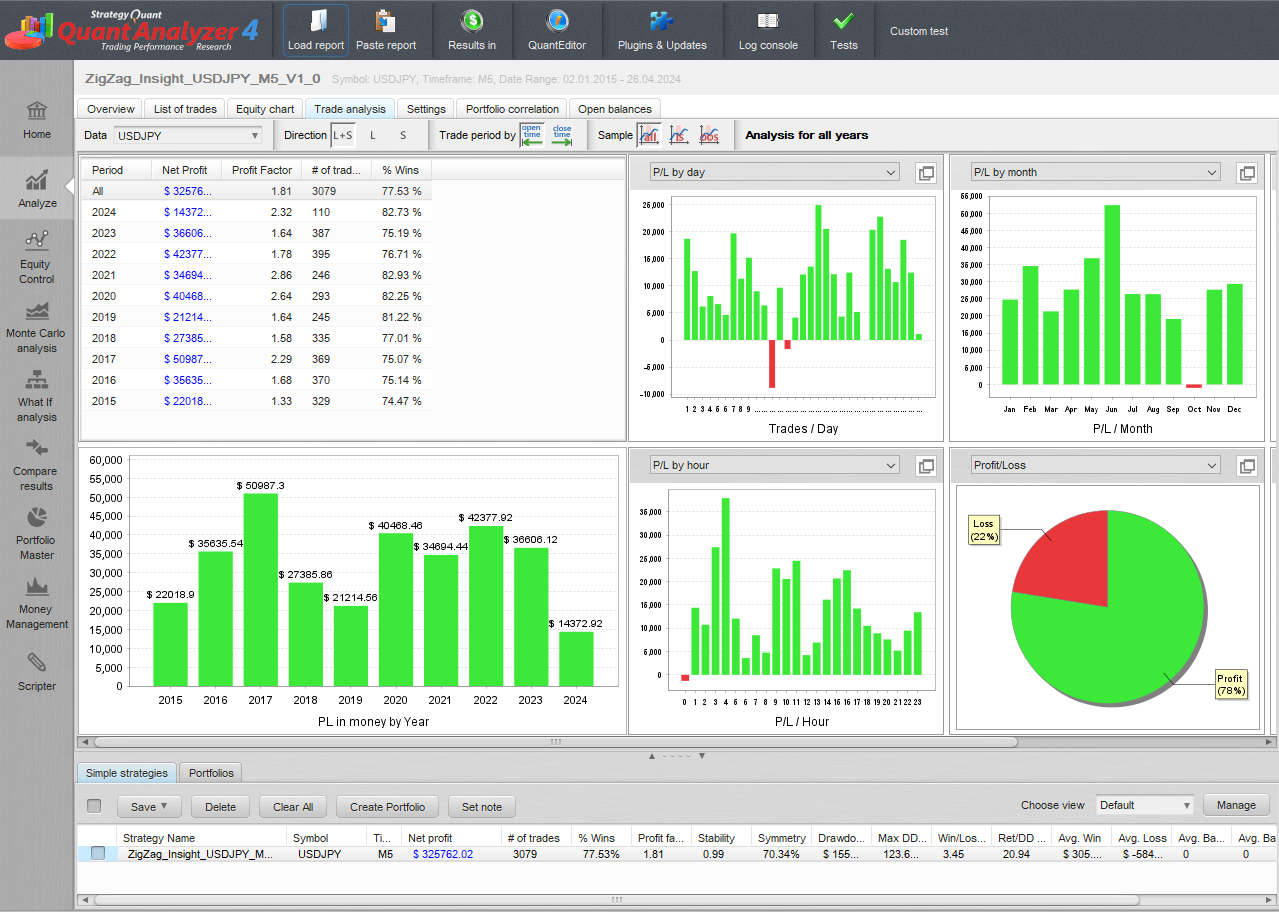Check the ZigZag_Insight strategy row checkbox
Image resolution: width=1279 pixels, height=912 pixels.
[98, 854]
